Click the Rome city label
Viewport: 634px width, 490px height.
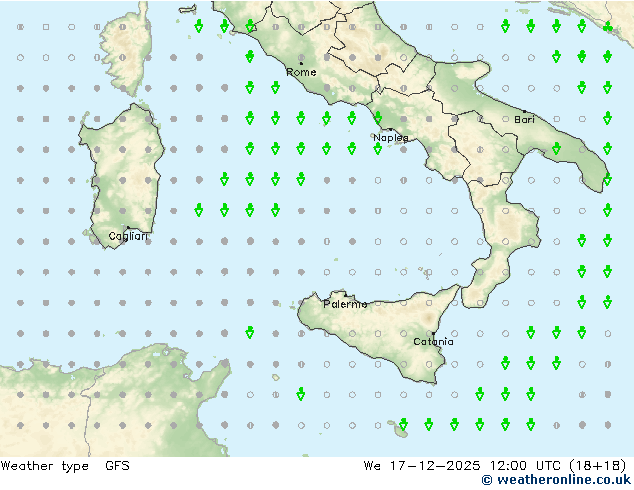[x=301, y=72]
